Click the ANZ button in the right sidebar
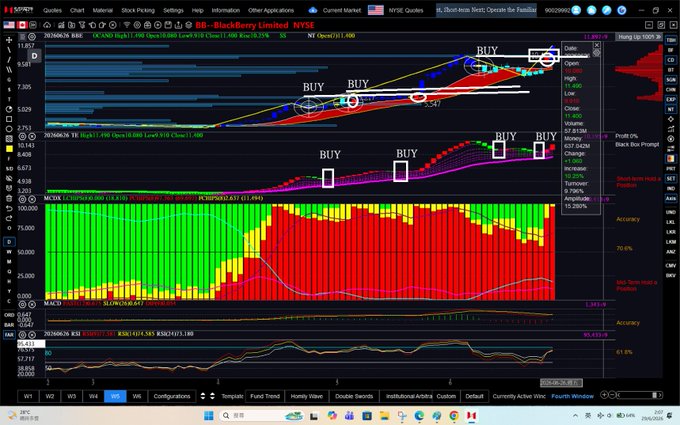Viewport: 680px width, 425px height. (x=670, y=252)
